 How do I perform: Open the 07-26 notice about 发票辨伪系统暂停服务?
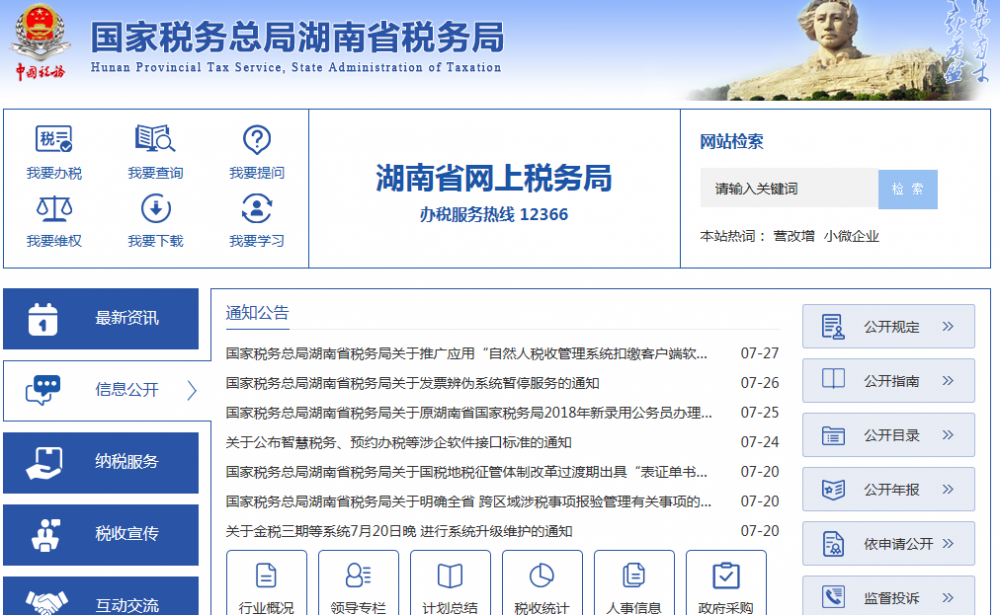(412, 383)
